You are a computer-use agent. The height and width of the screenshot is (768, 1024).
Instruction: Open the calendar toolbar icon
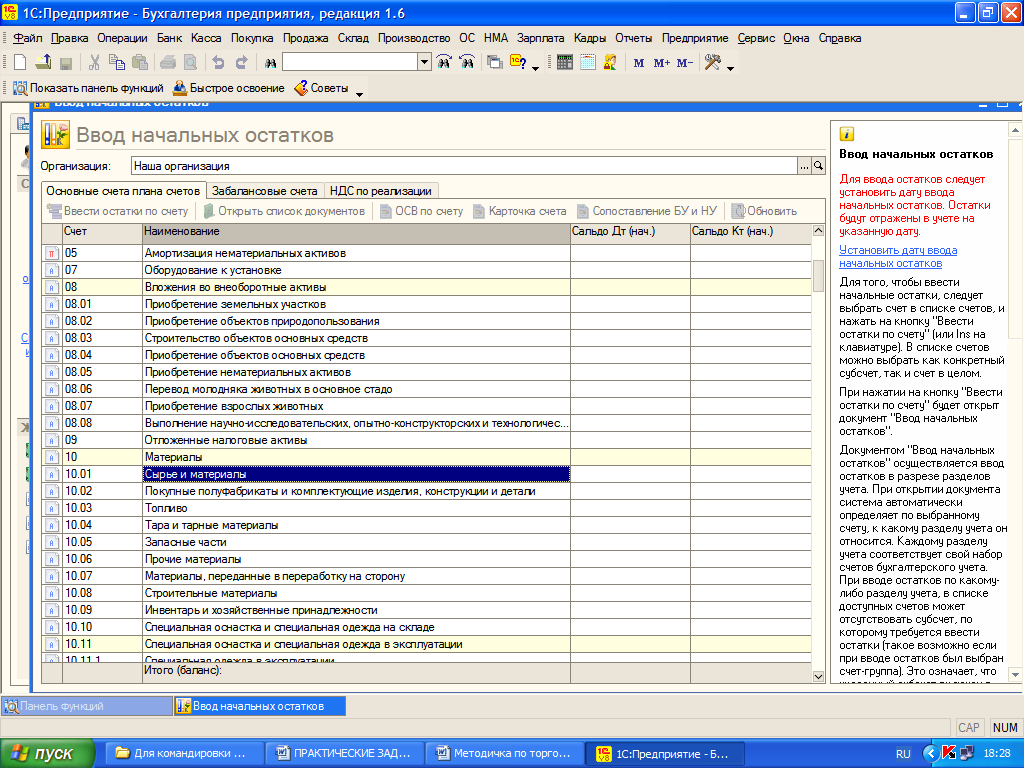coord(588,63)
